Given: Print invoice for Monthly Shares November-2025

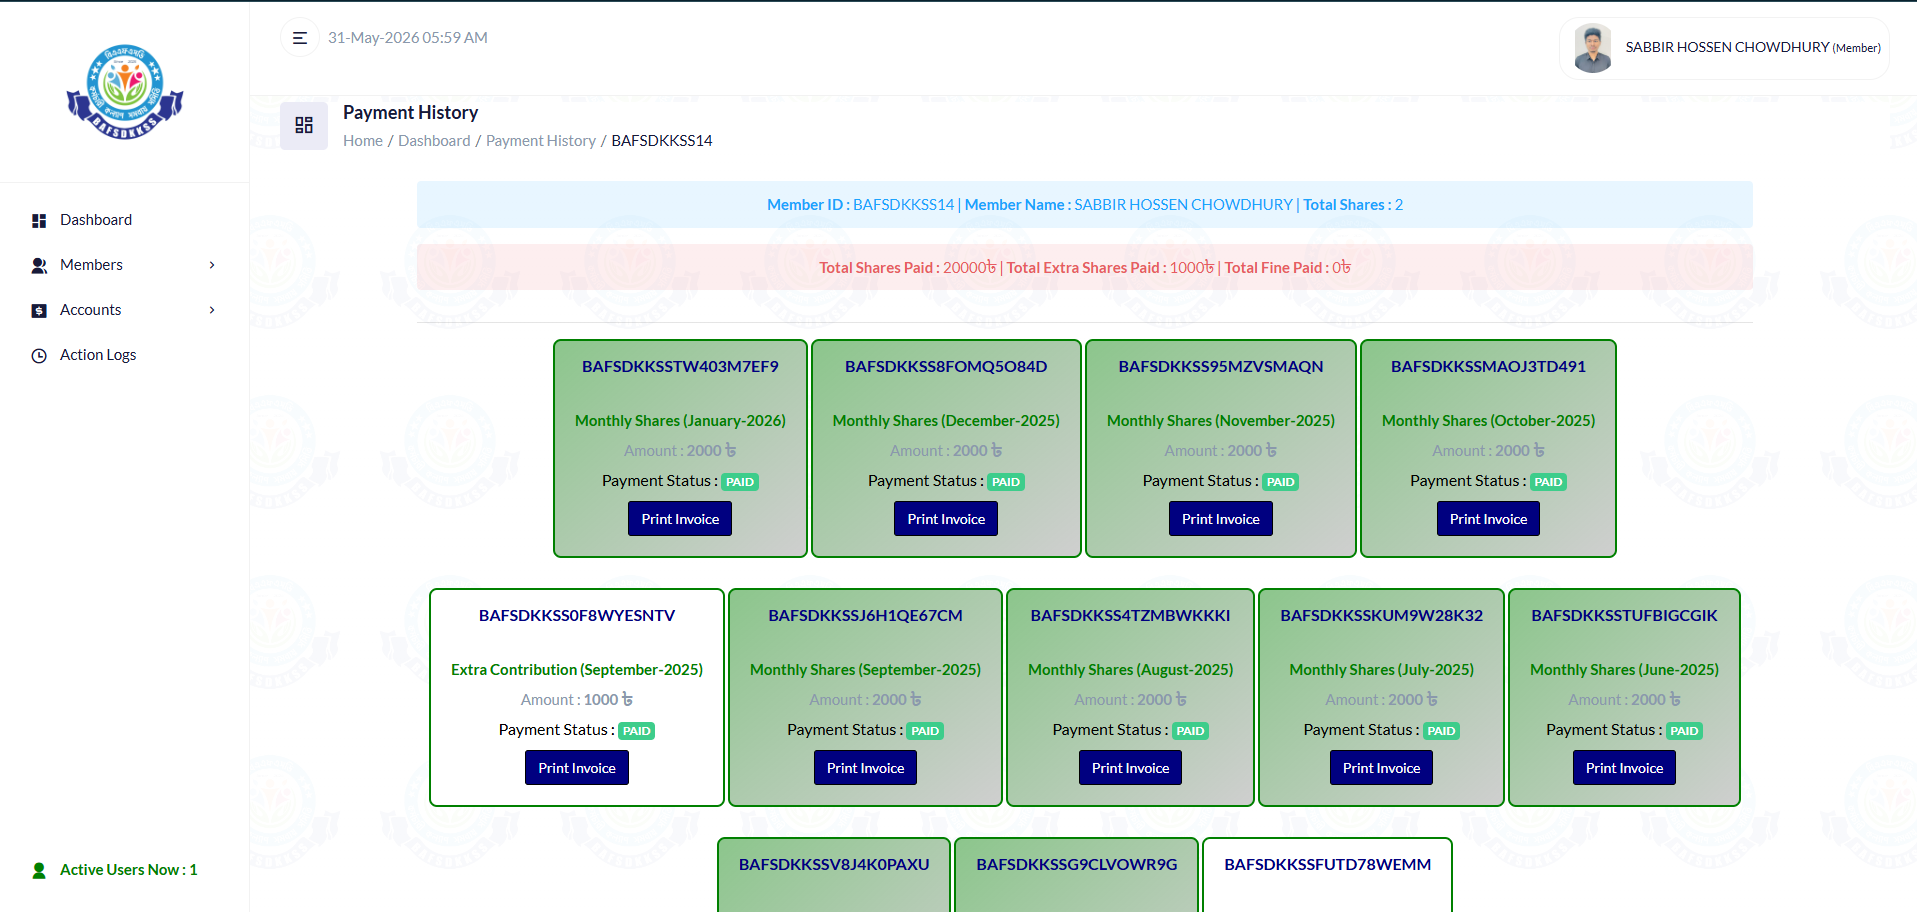Looking at the screenshot, I should pyautogui.click(x=1221, y=519).
